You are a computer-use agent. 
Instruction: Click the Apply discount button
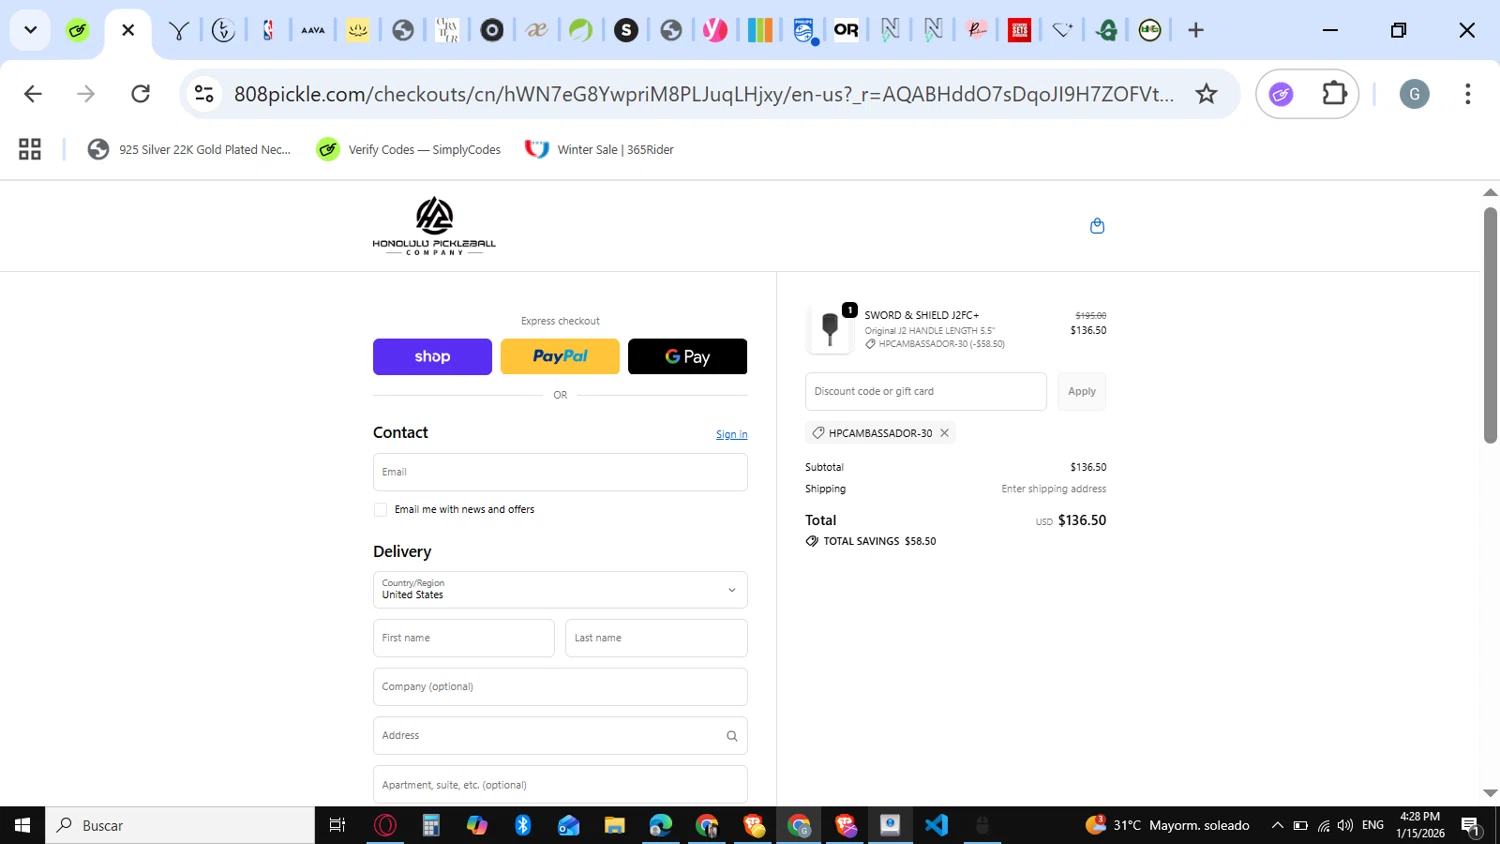point(1082,392)
